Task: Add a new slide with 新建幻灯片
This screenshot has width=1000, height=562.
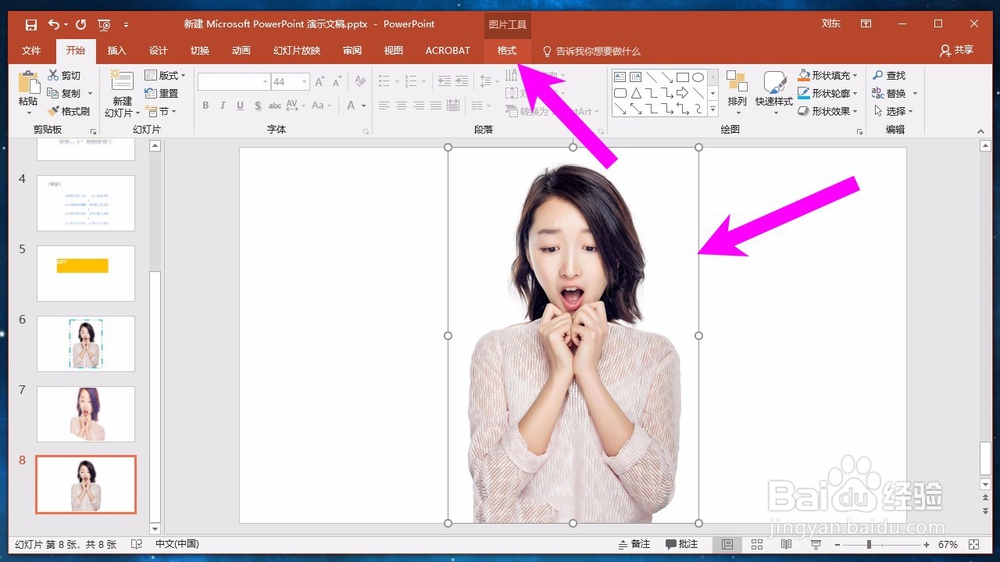Action: tap(122, 93)
